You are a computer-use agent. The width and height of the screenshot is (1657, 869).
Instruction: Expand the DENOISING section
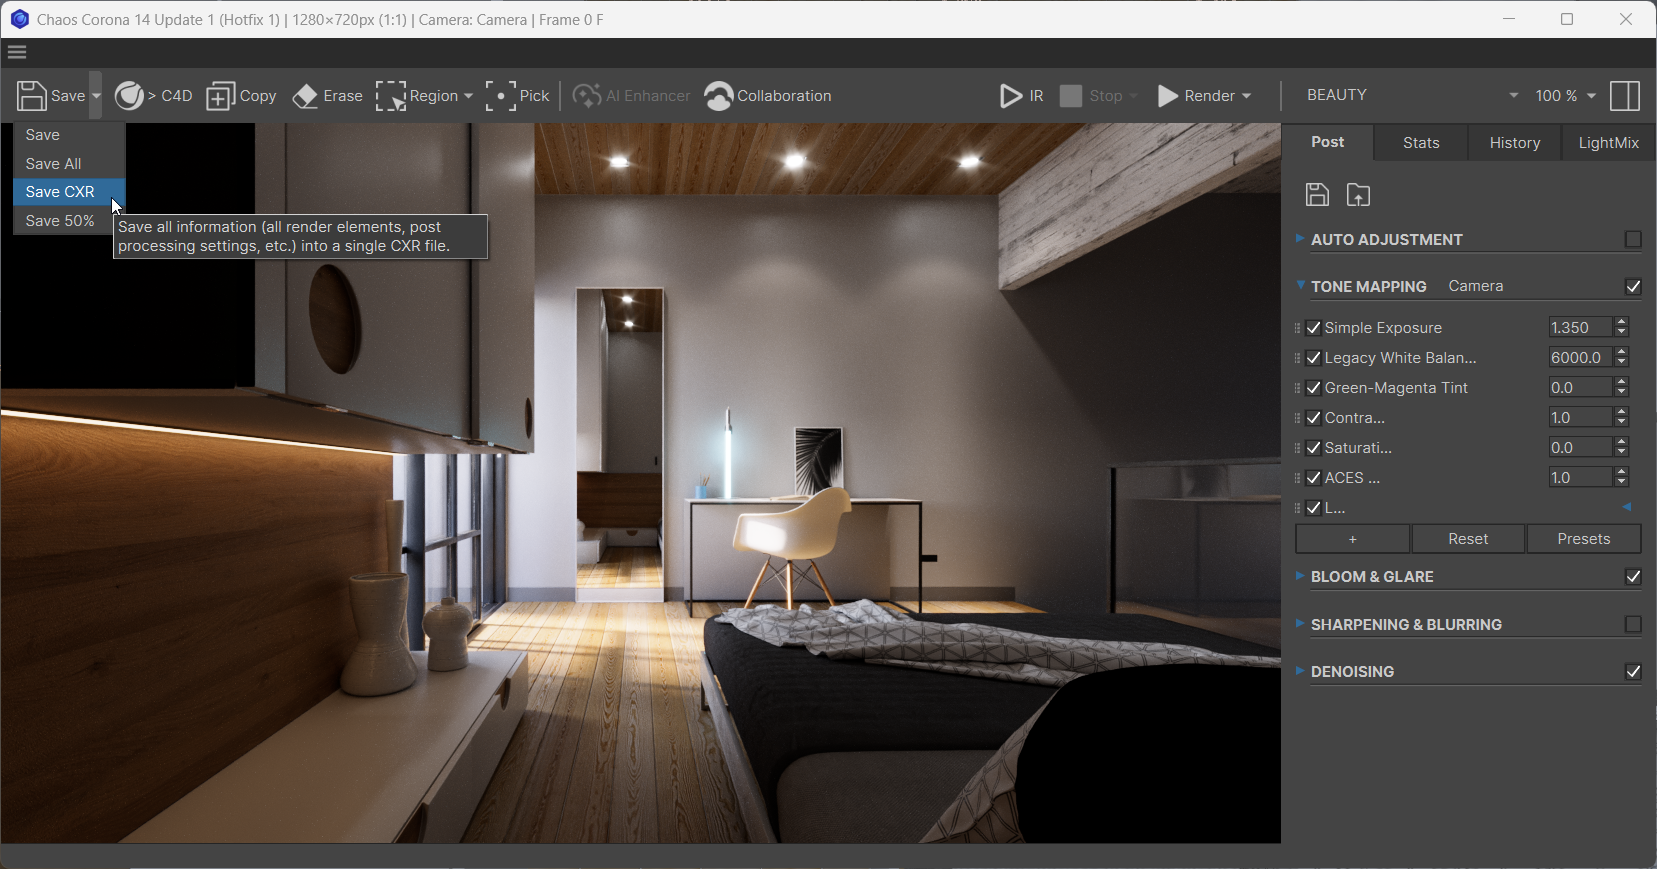(1299, 671)
